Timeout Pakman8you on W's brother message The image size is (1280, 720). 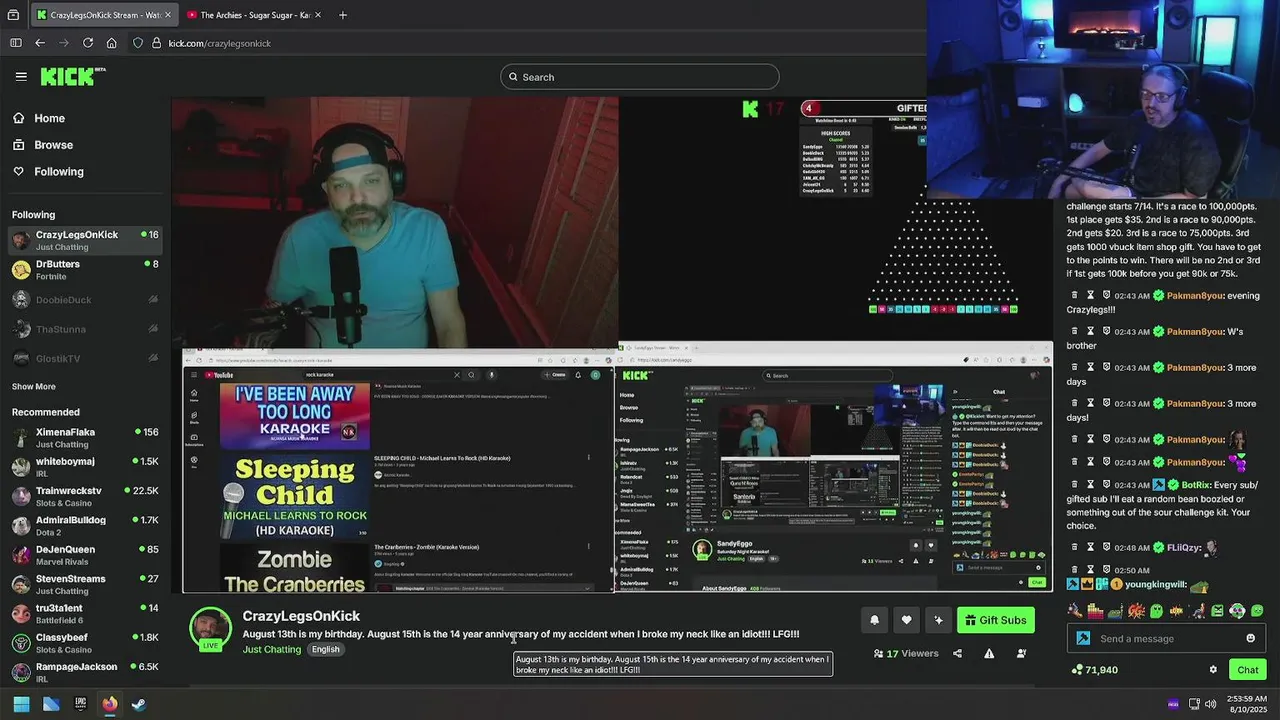click(x=1091, y=332)
